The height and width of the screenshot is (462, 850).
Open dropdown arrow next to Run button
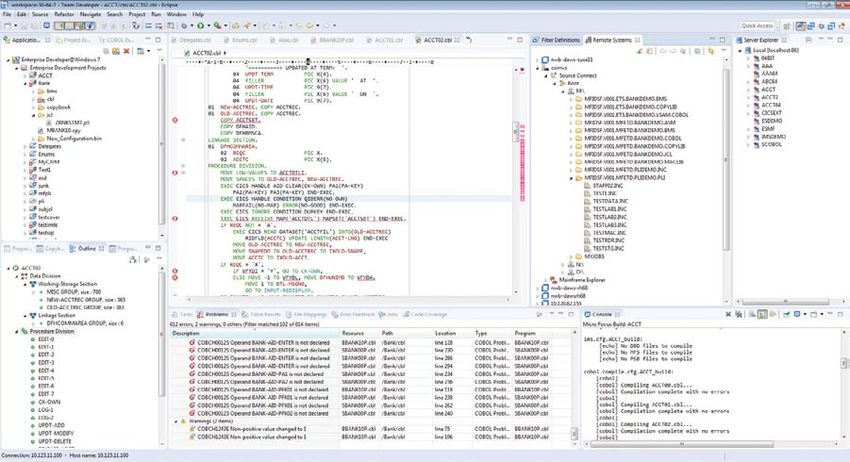coord(207,25)
